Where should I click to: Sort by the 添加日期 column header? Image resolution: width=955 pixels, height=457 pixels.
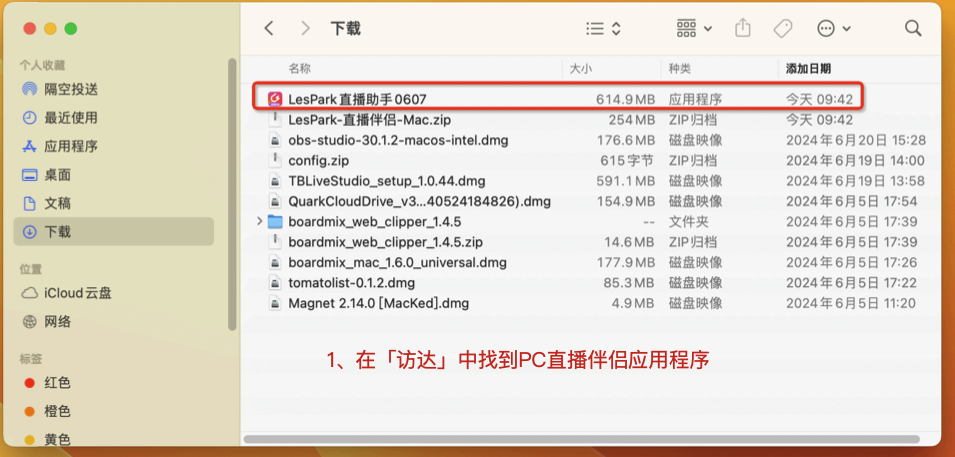tap(808, 69)
